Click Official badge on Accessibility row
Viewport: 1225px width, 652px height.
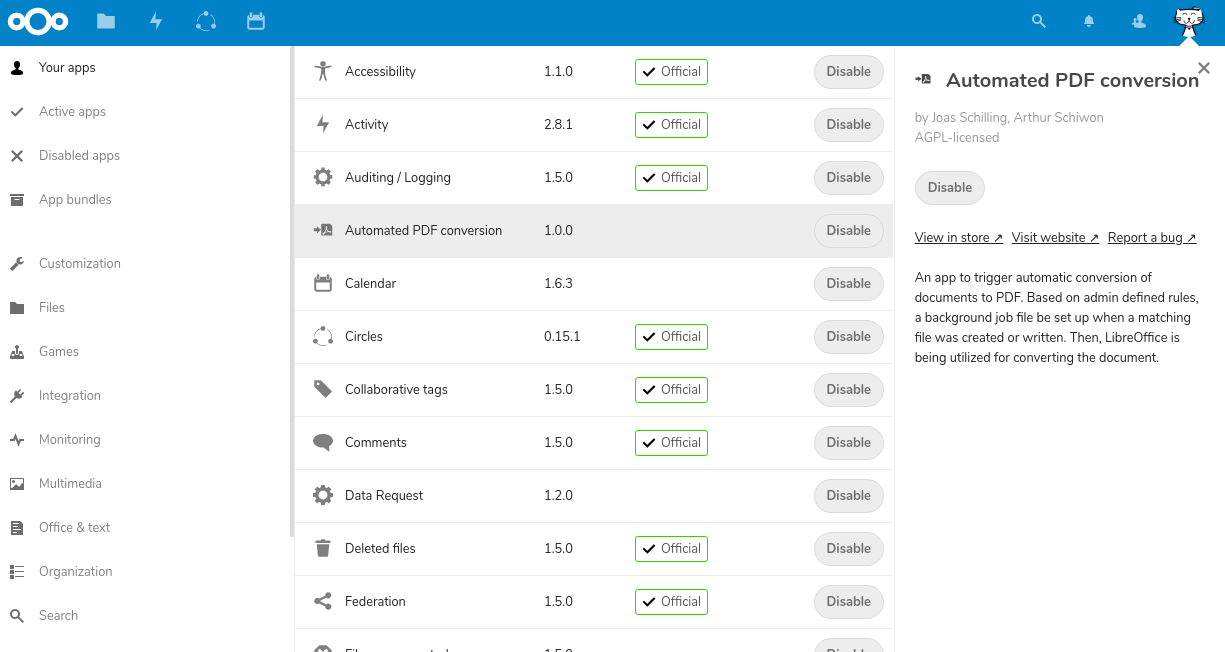click(x=671, y=71)
